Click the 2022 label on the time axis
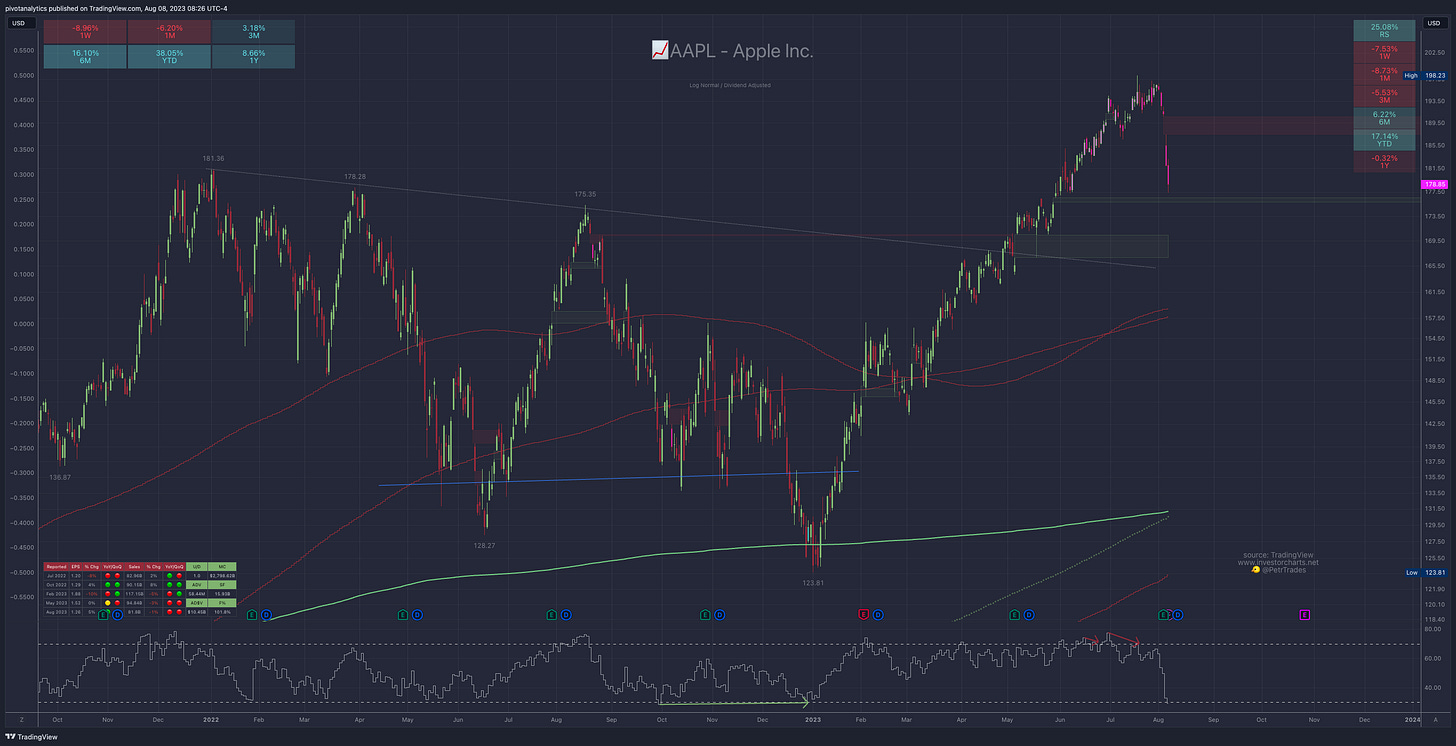Screen dimensions: 1456x746 tap(211, 719)
